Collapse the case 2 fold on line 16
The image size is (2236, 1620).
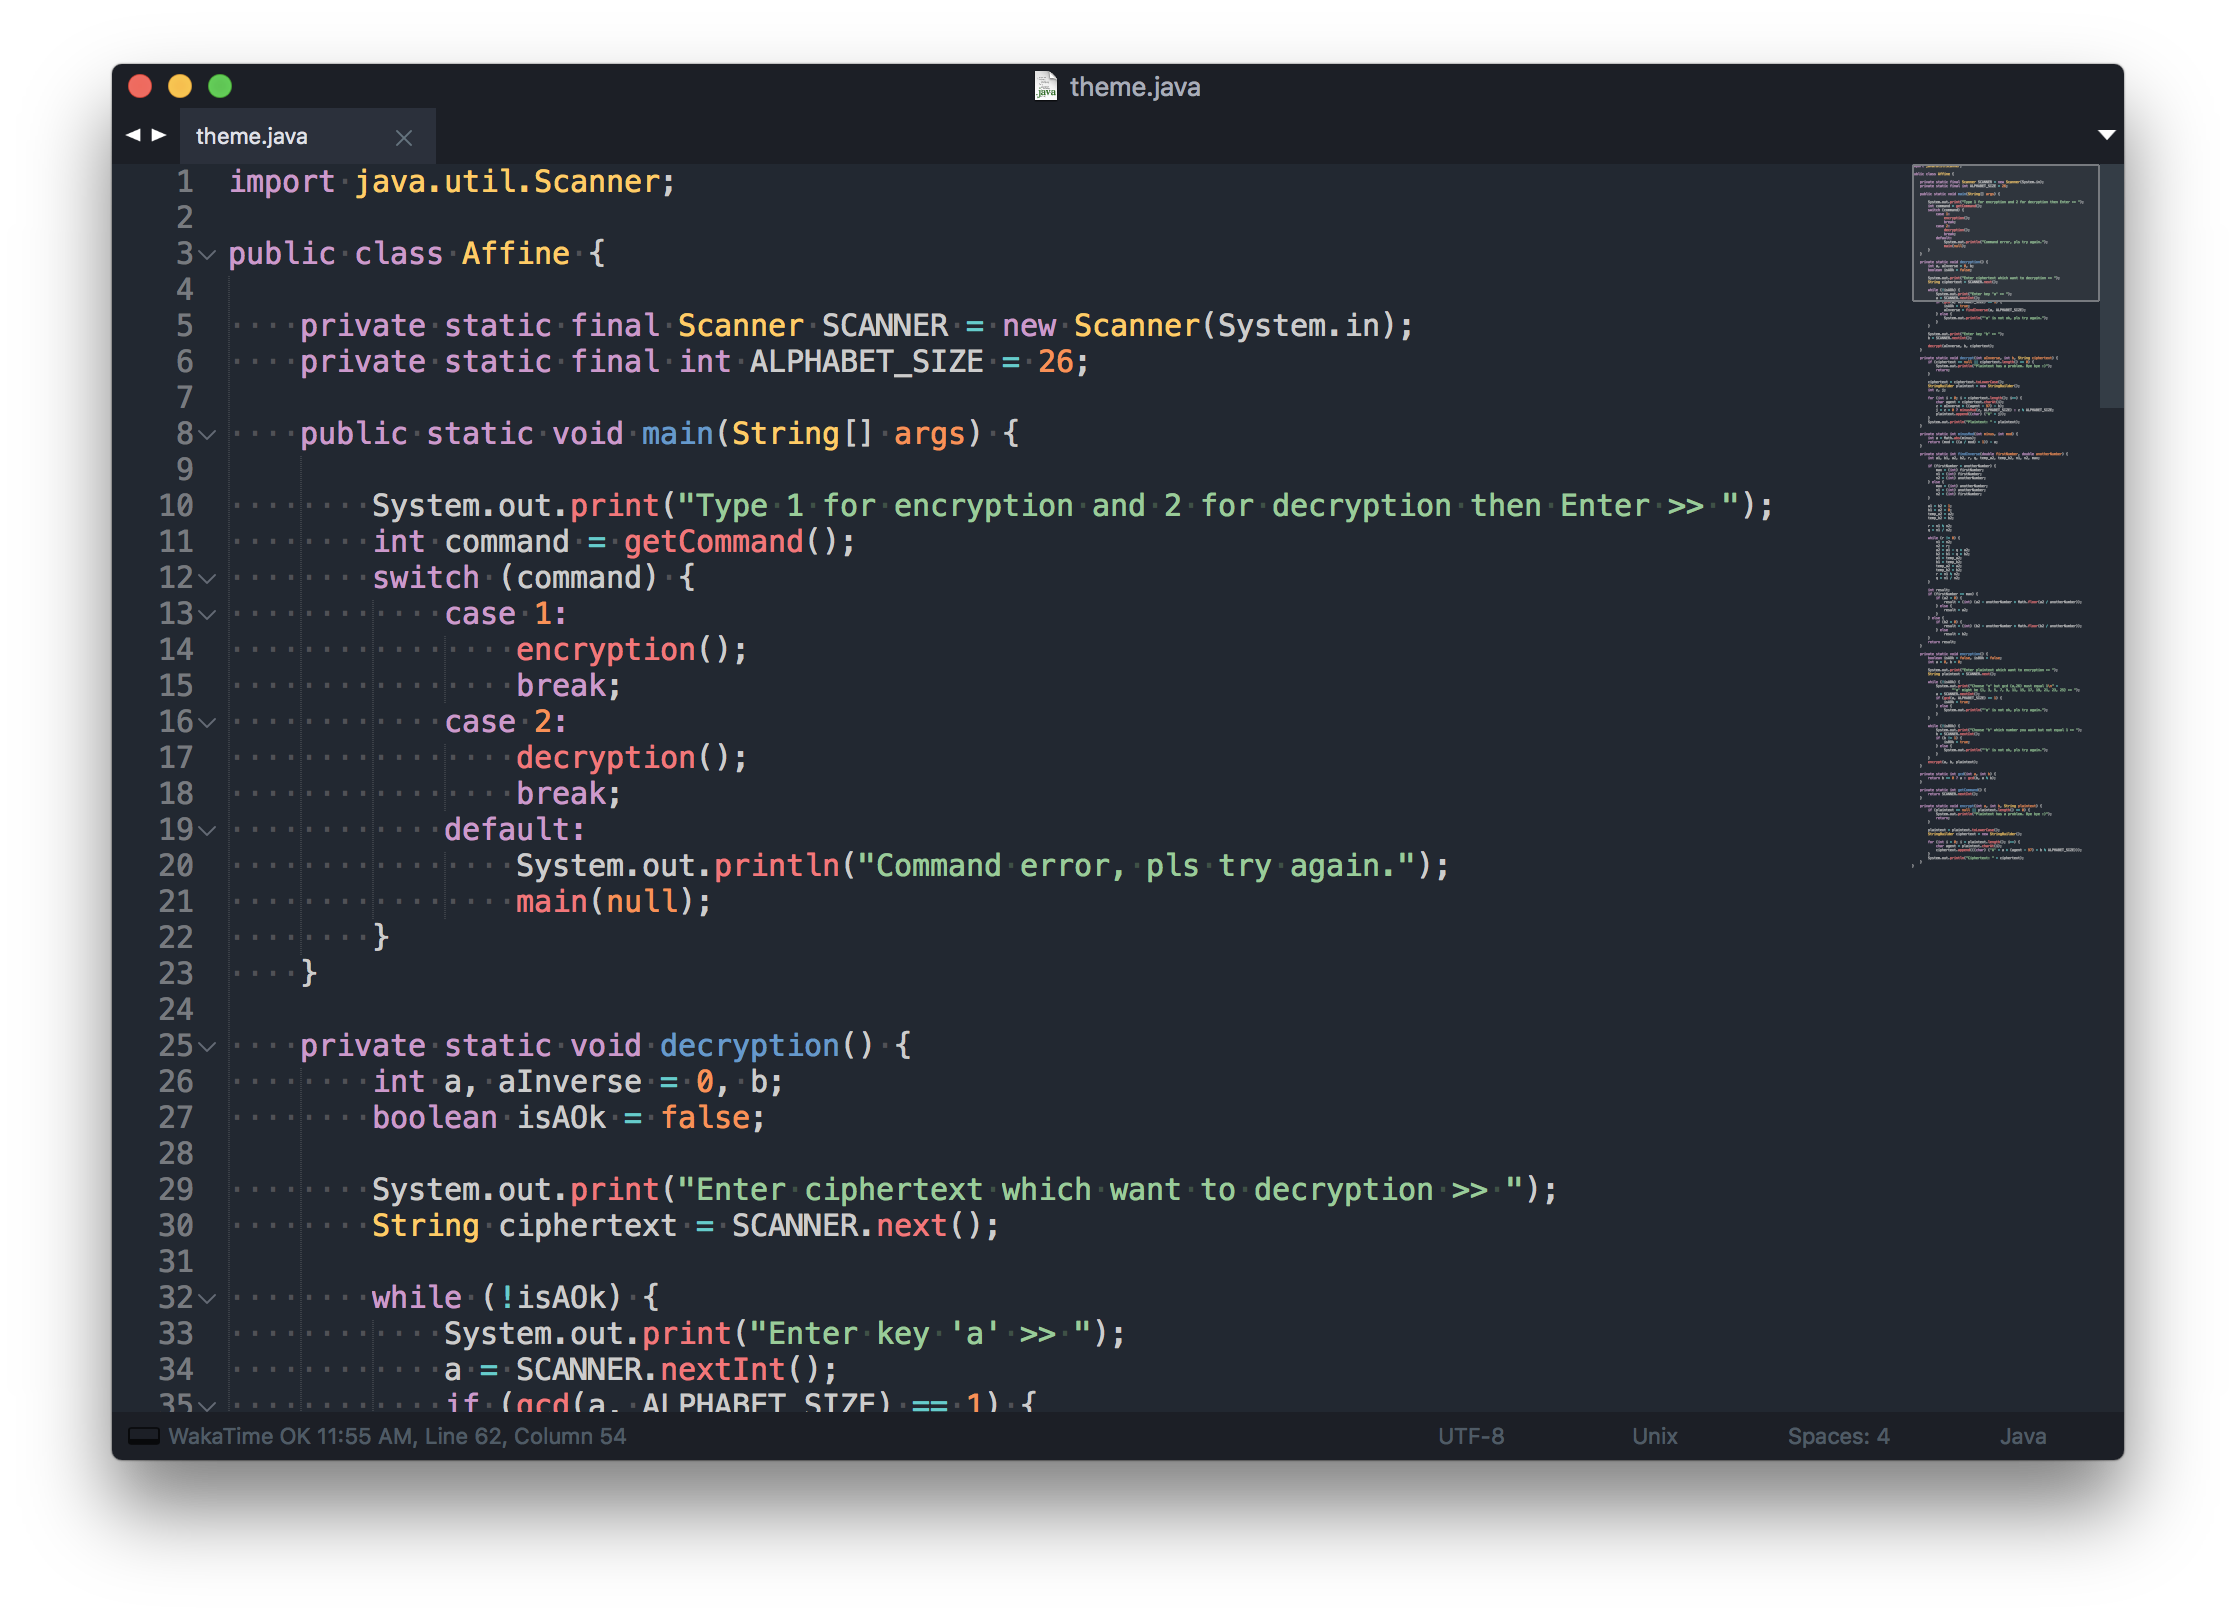pyautogui.click(x=207, y=723)
